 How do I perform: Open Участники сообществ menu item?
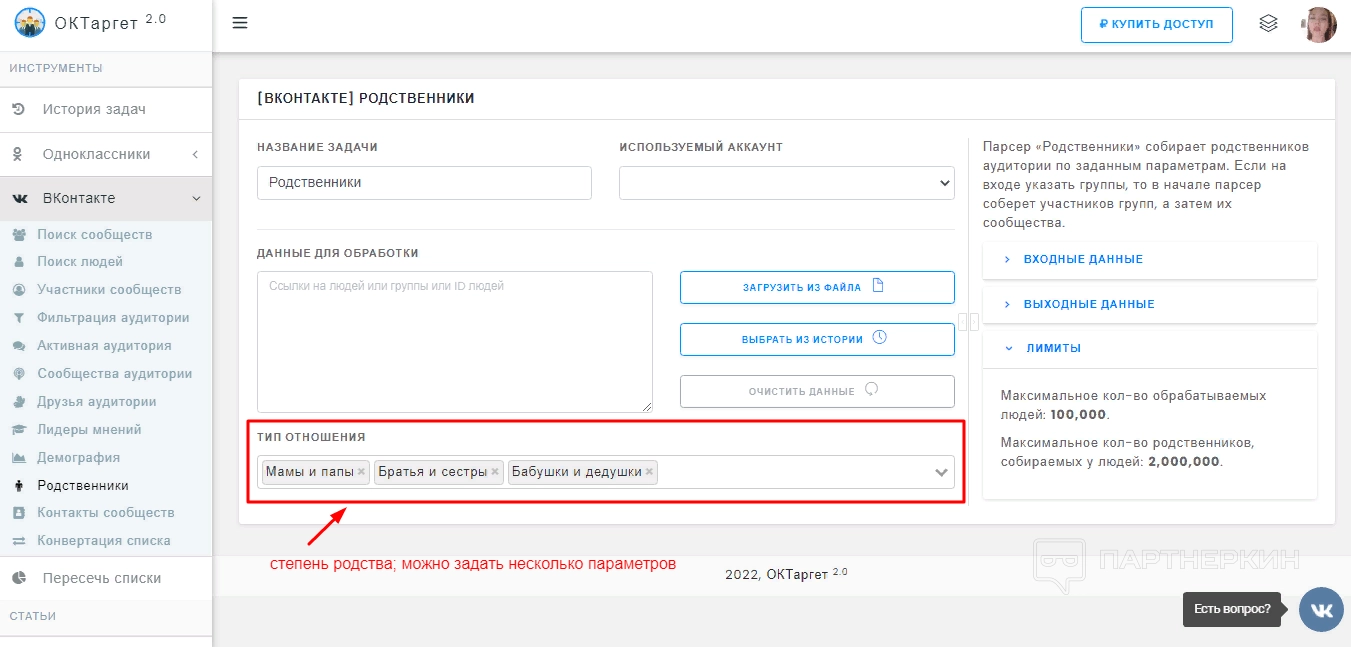(x=109, y=290)
